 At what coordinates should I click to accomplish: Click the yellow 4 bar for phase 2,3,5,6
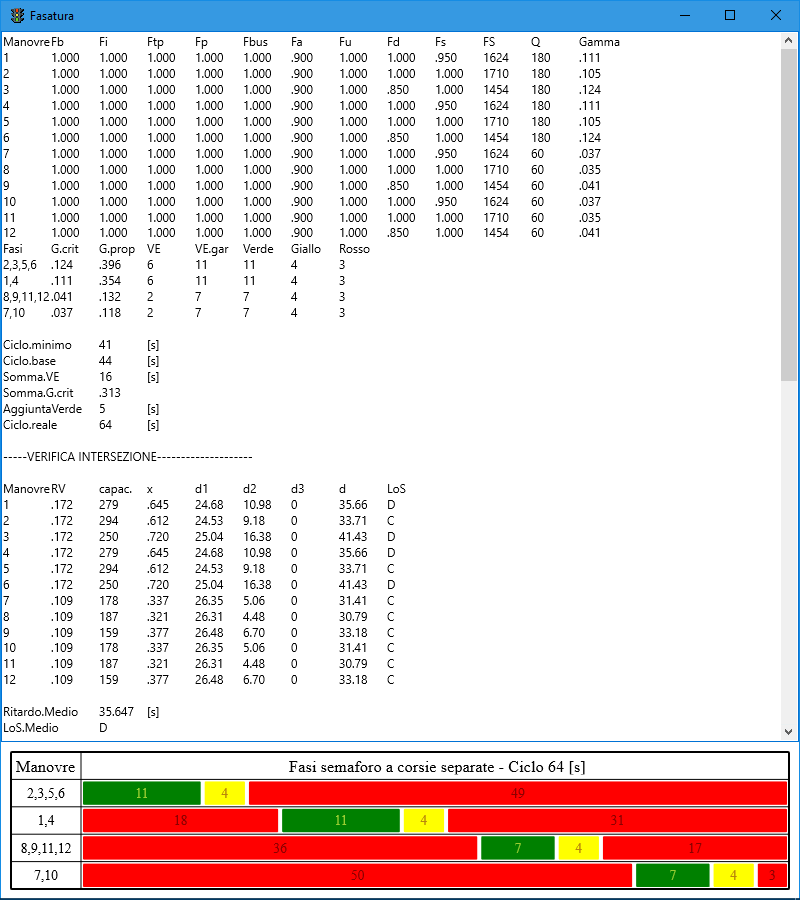tap(224, 793)
